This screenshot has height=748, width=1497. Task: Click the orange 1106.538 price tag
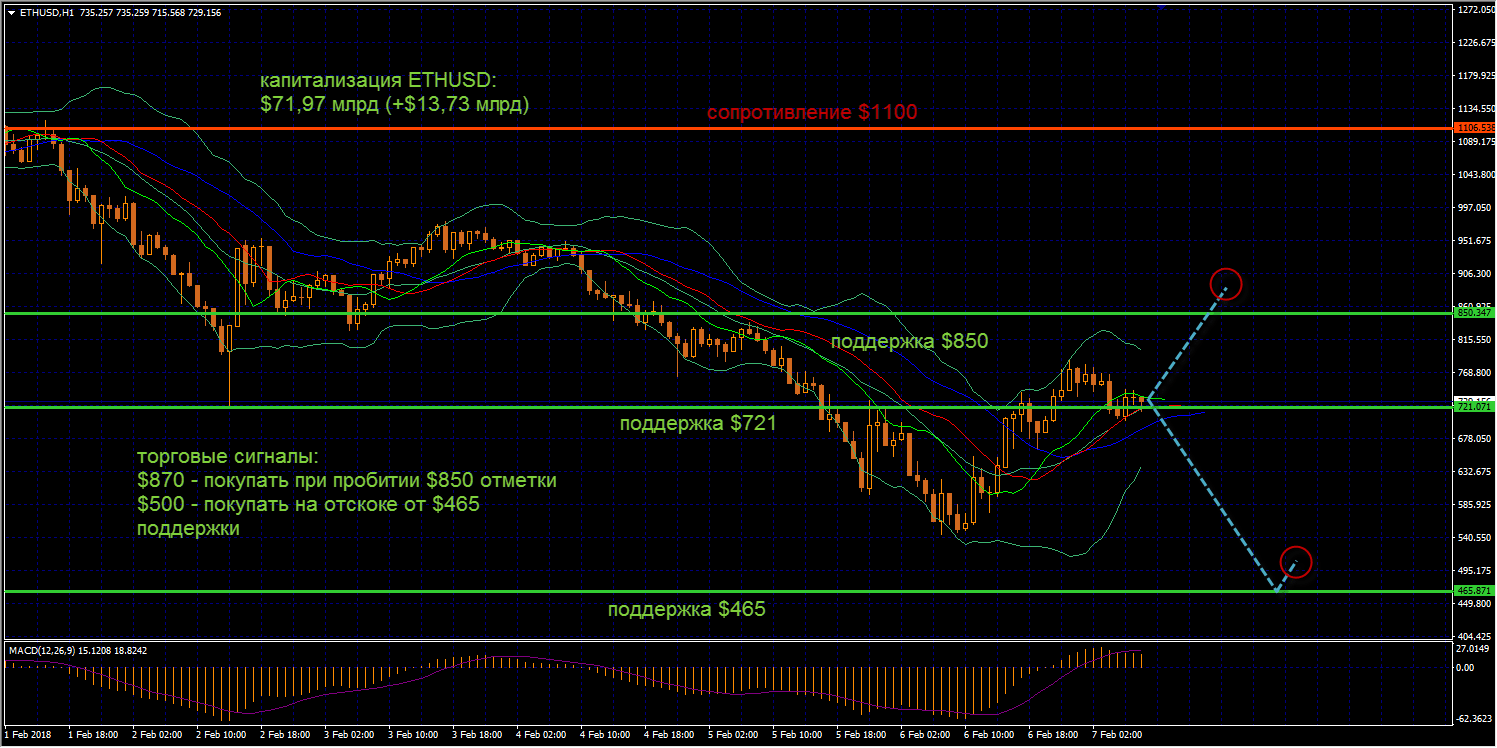1474,128
